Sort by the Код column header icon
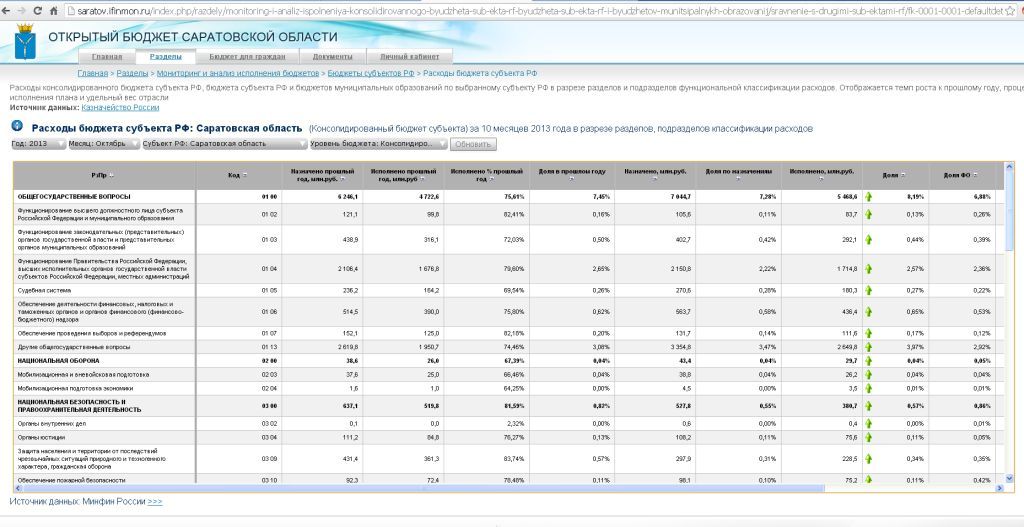 tap(245, 175)
